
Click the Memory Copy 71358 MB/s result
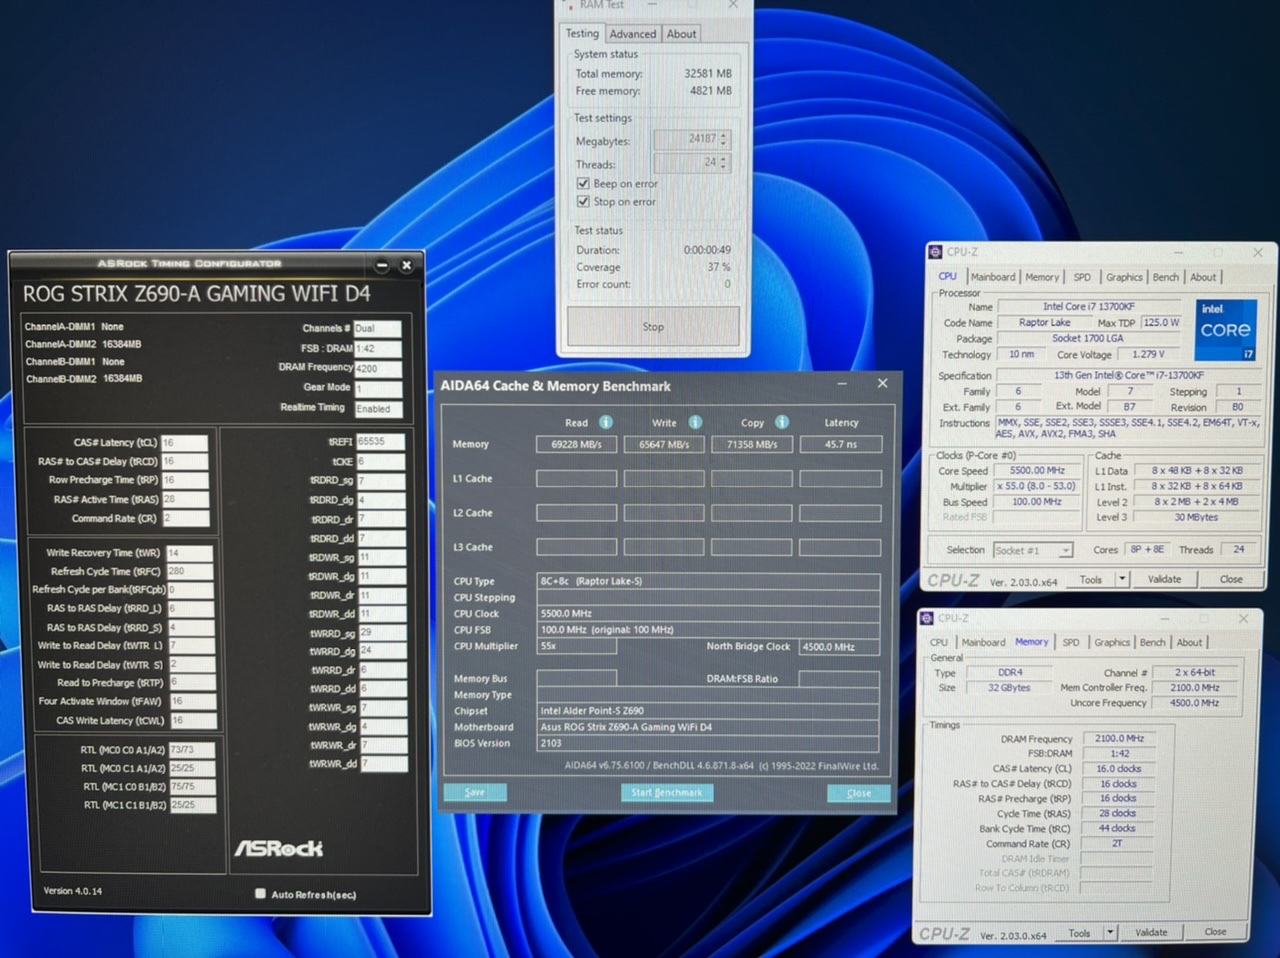click(x=752, y=444)
